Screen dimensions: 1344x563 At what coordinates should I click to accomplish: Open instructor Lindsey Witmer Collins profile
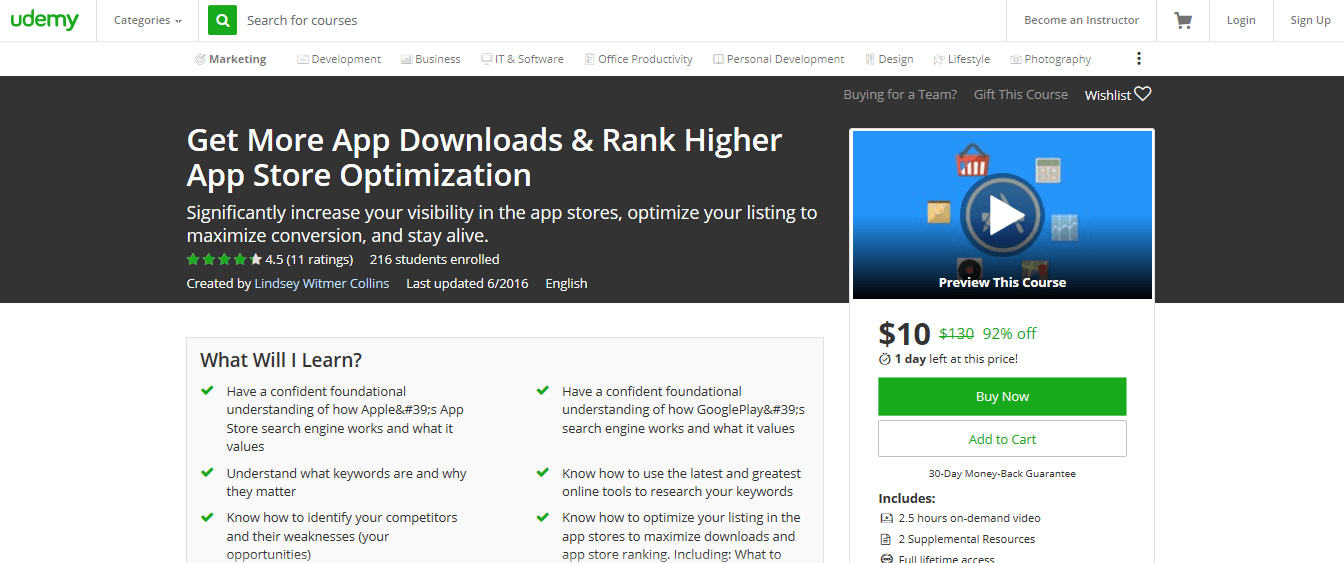coord(321,283)
